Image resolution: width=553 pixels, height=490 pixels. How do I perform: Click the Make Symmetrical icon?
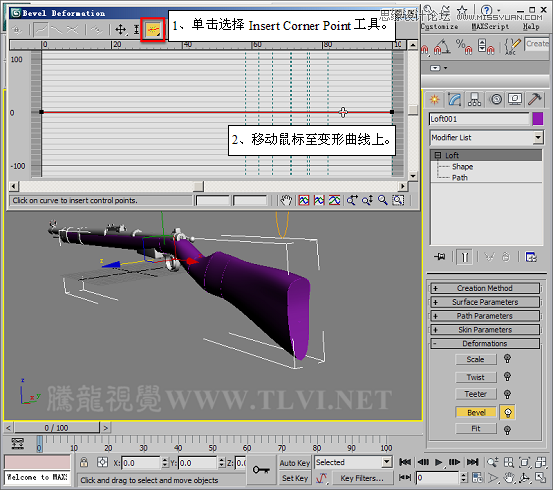(x=17, y=30)
